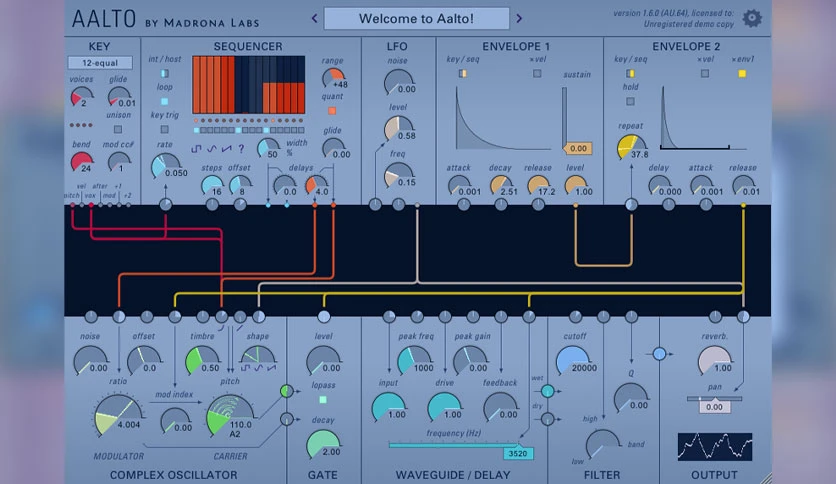The width and height of the screenshot is (836, 484).
Task: Enable Envelope 1 xvel checkbox
Action: (537, 74)
